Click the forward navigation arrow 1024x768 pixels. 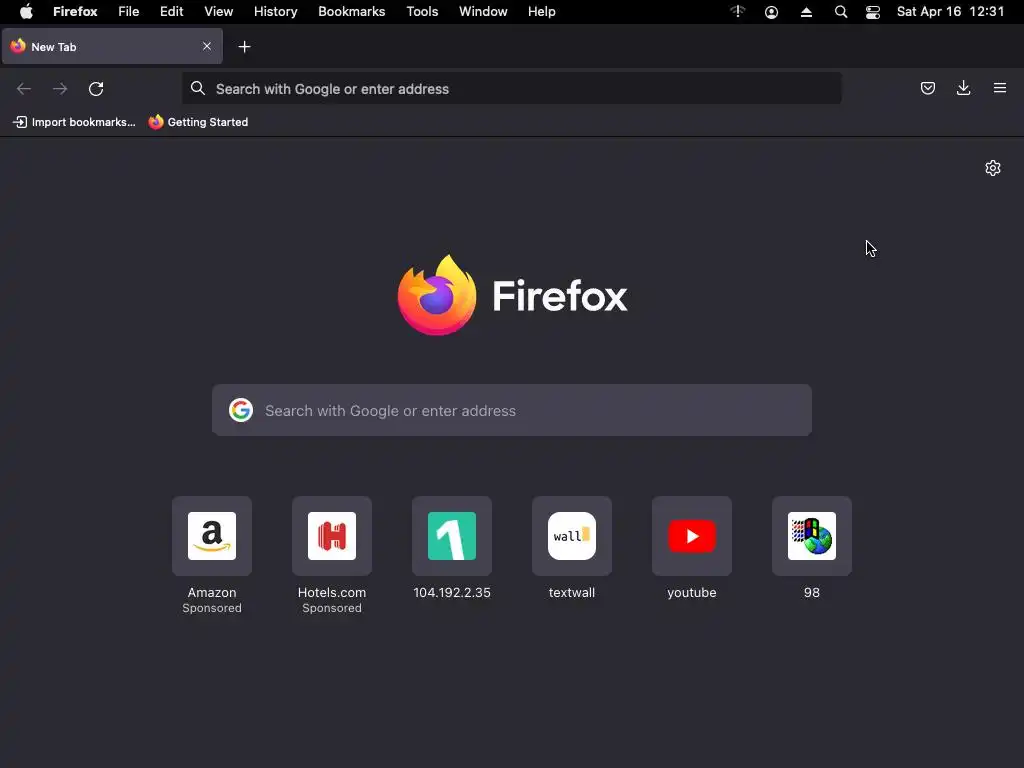coord(60,88)
